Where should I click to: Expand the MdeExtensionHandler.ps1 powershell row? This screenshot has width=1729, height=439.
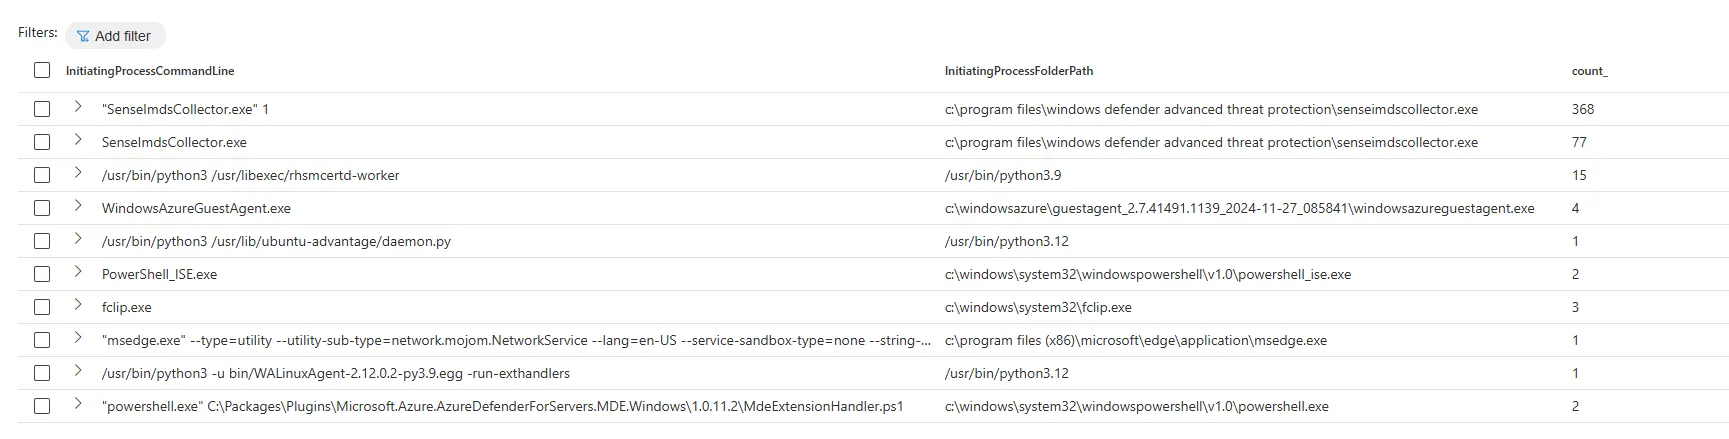coord(78,404)
